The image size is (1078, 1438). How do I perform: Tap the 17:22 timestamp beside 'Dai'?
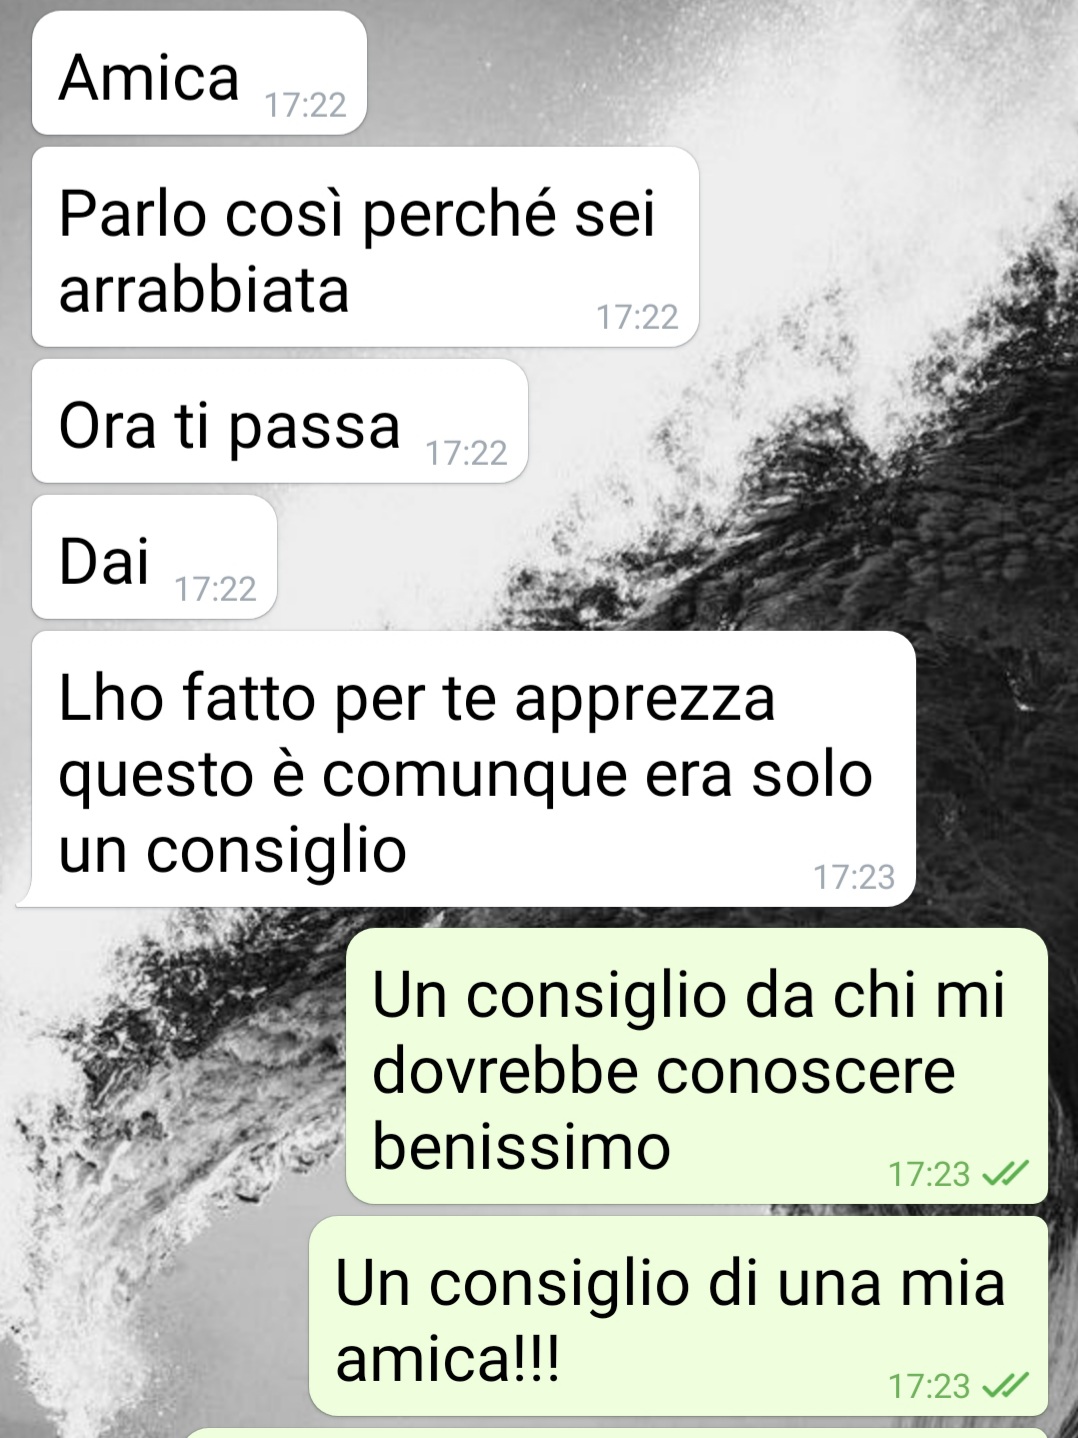point(215,589)
